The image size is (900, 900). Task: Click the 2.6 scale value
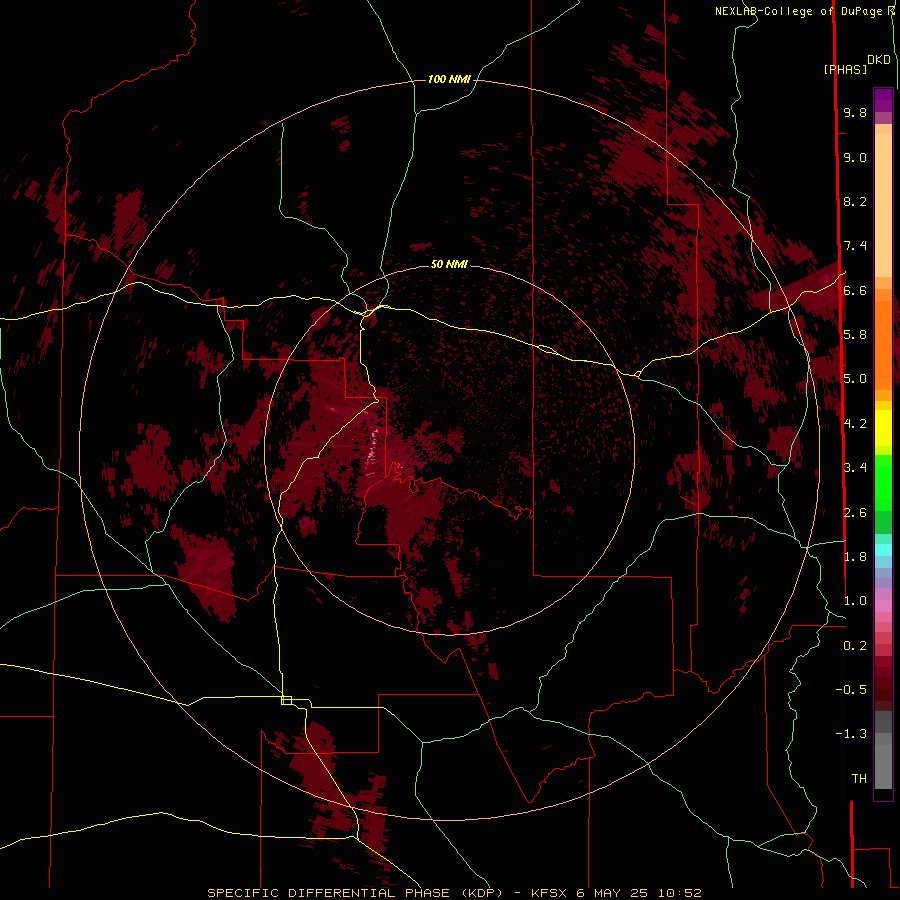coord(855,513)
